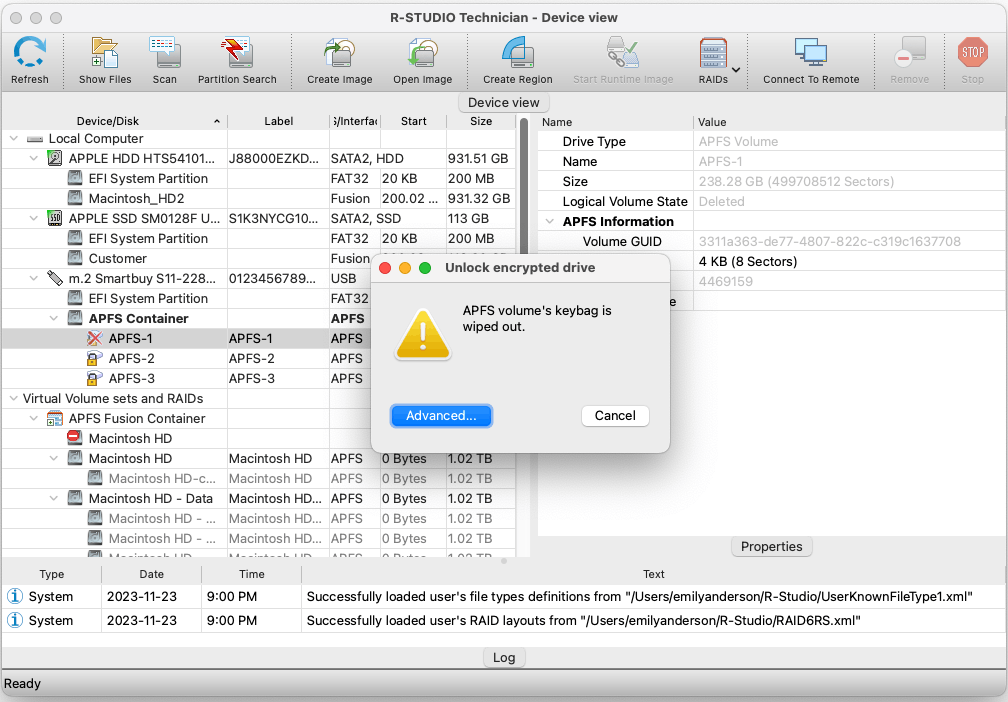Click the Size column header

coord(481,121)
